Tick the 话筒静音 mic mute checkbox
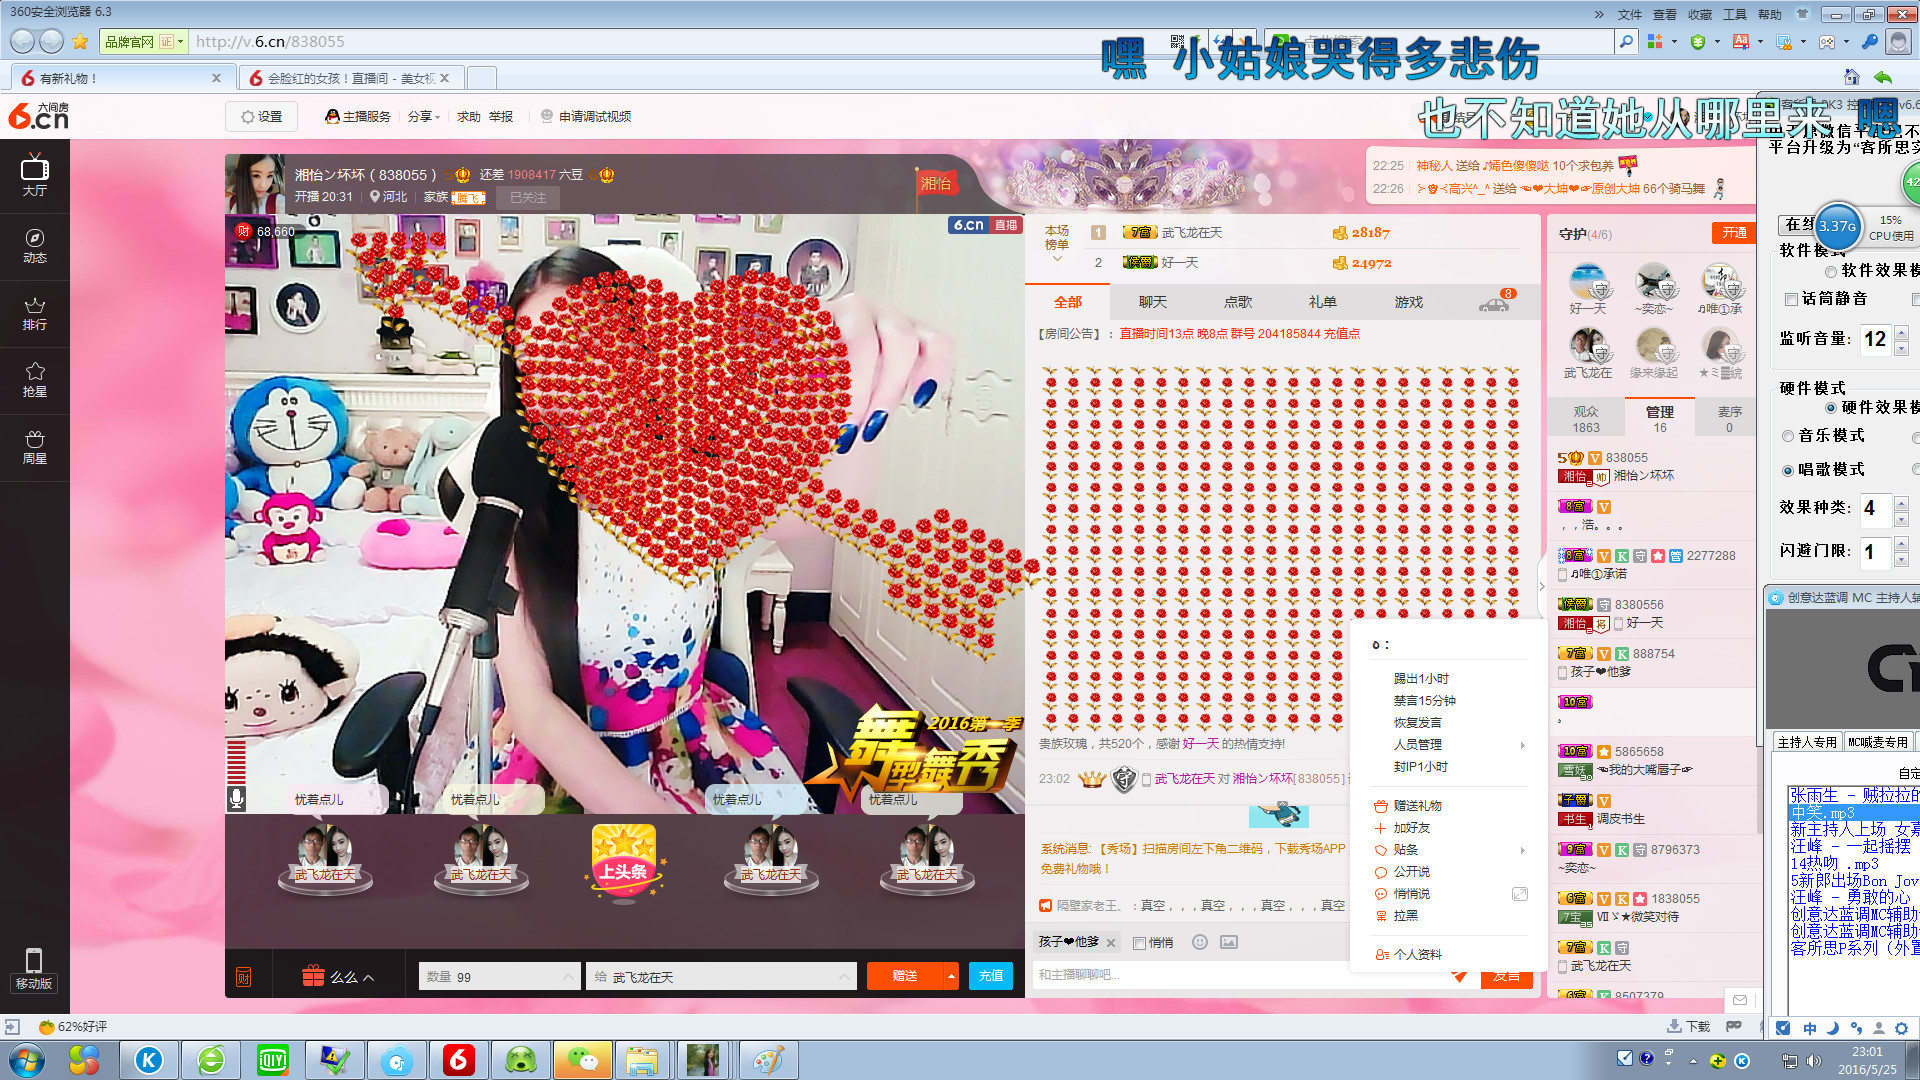1920x1080 pixels. point(1791,299)
